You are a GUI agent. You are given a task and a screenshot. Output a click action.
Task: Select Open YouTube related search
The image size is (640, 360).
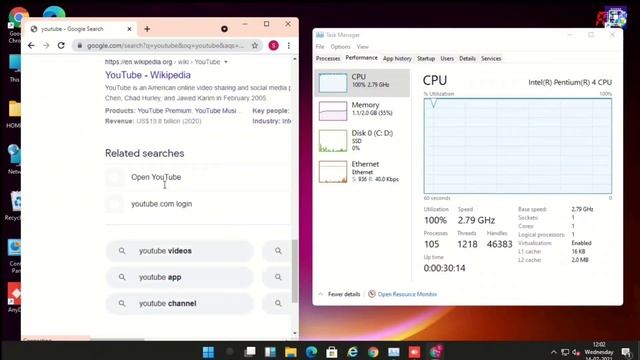[156, 177]
